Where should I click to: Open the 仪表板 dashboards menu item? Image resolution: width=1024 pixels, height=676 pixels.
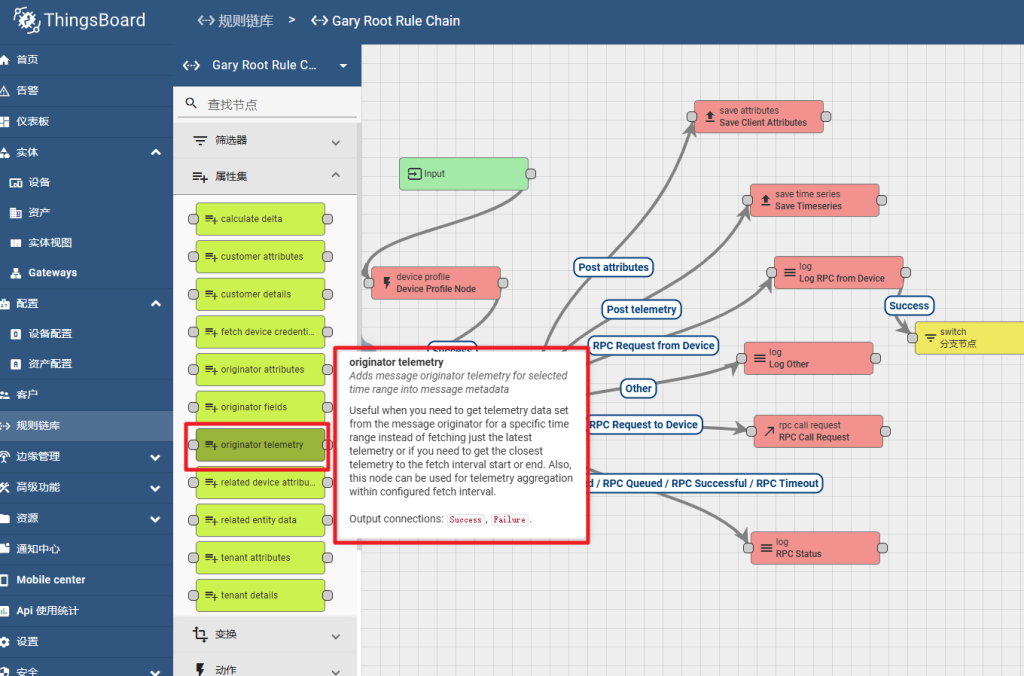tap(86, 121)
